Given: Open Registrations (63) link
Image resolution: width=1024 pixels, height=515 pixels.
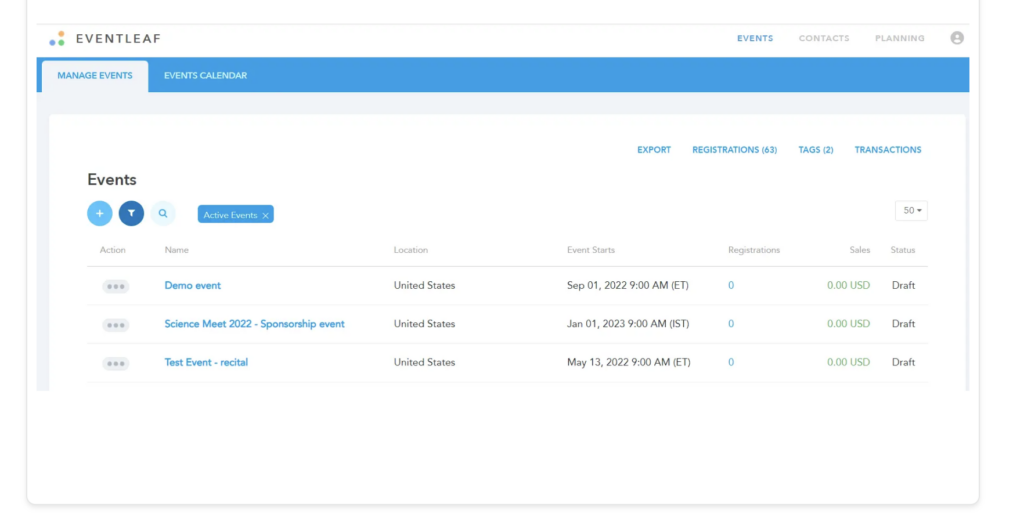Looking at the screenshot, I should pyautogui.click(x=734, y=150).
